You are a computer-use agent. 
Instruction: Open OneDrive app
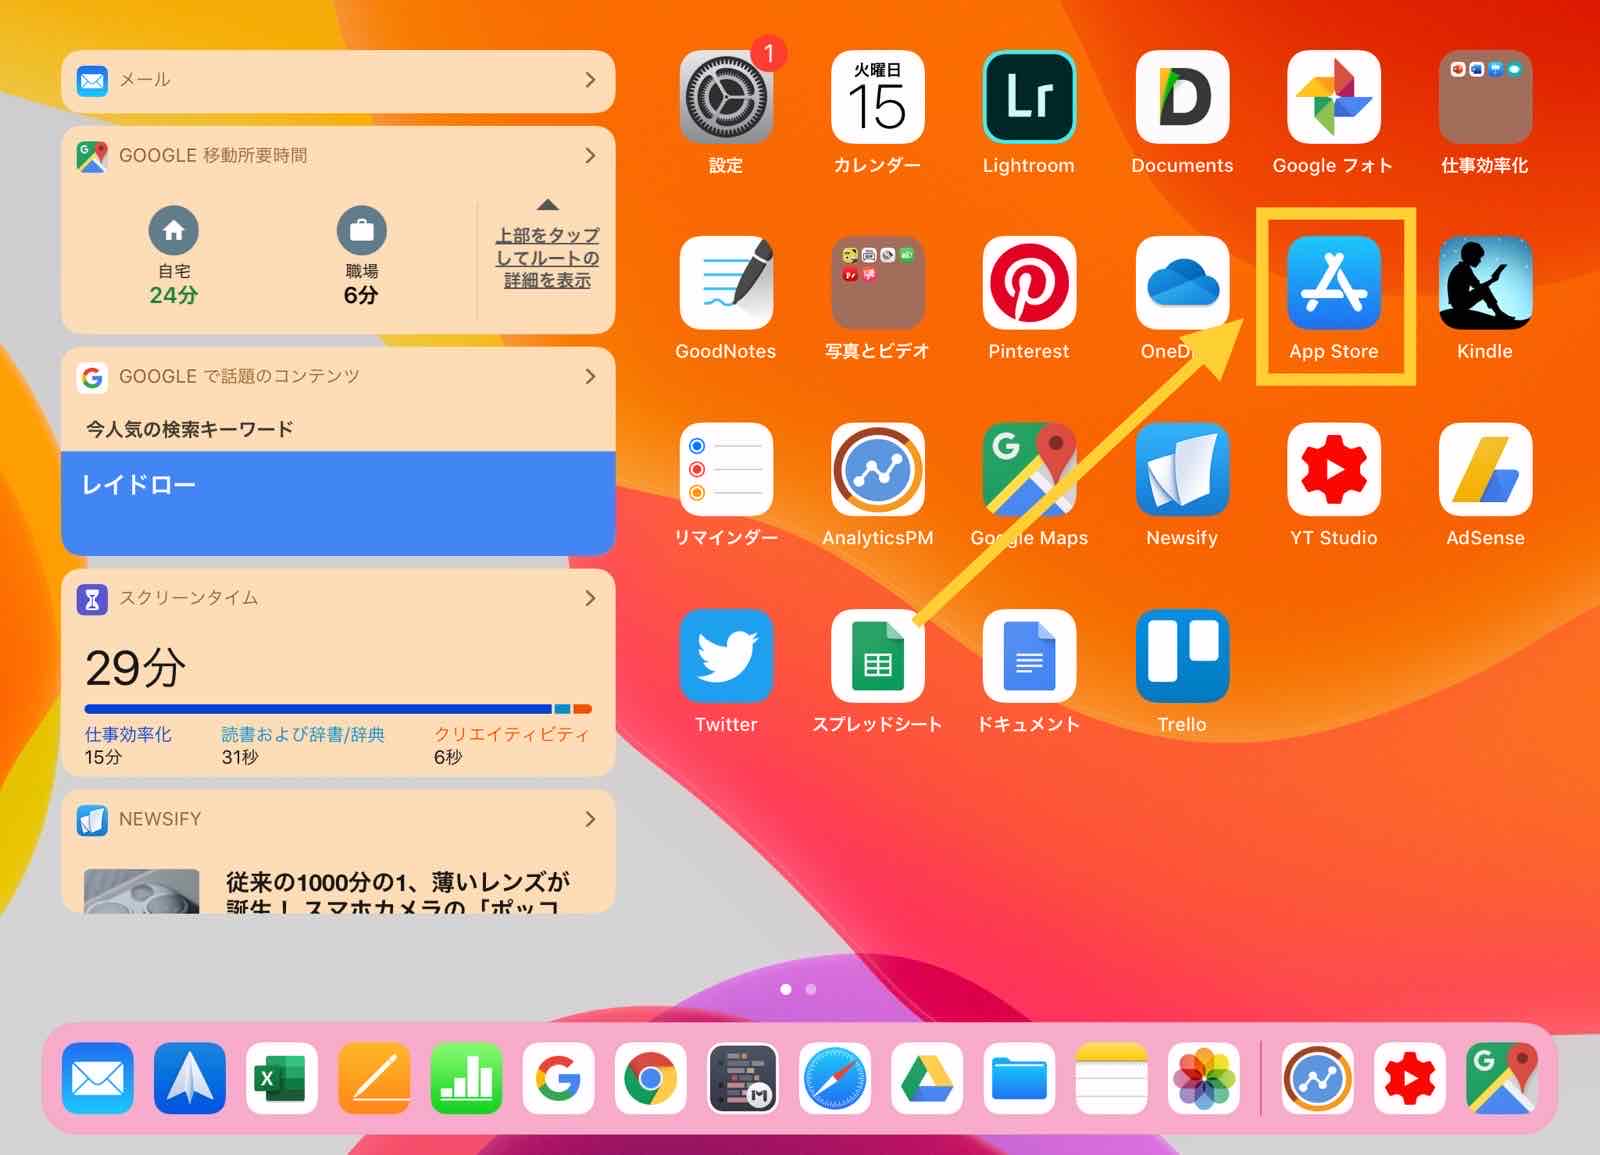[1182, 283]
